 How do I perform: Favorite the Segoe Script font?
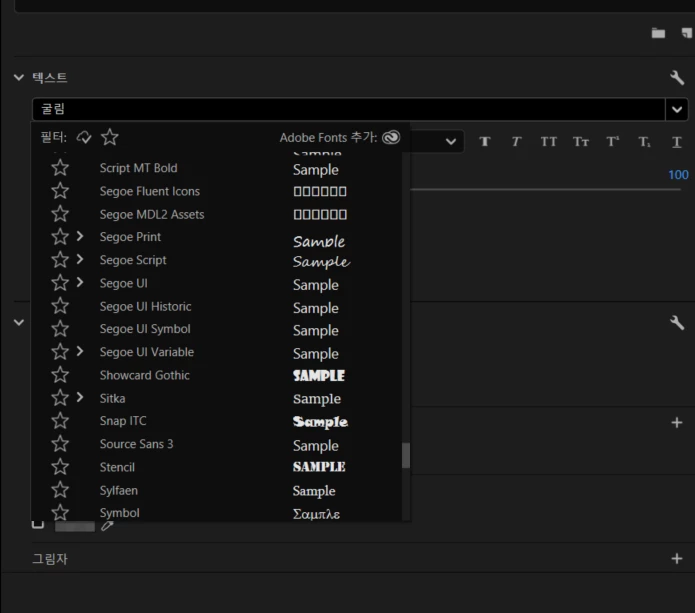[60, 260]
